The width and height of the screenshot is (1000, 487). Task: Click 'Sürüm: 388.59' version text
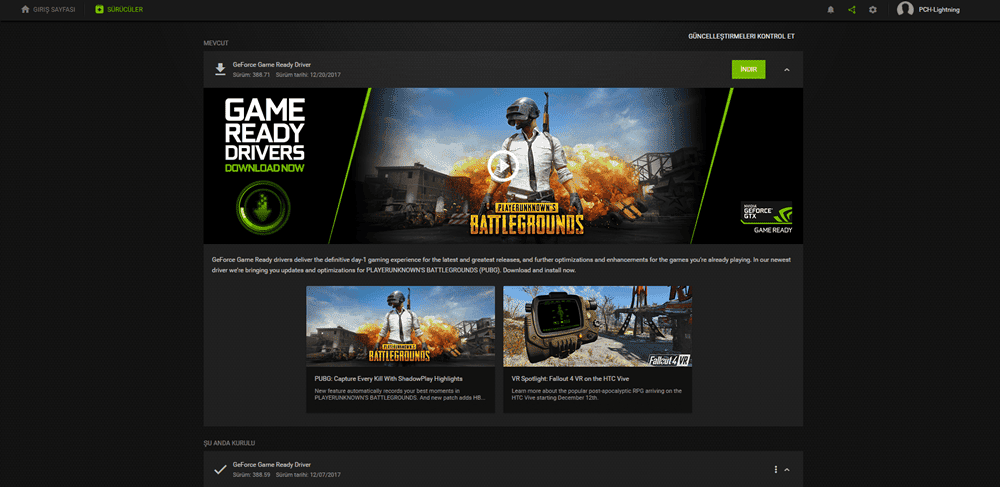point(251,475)
